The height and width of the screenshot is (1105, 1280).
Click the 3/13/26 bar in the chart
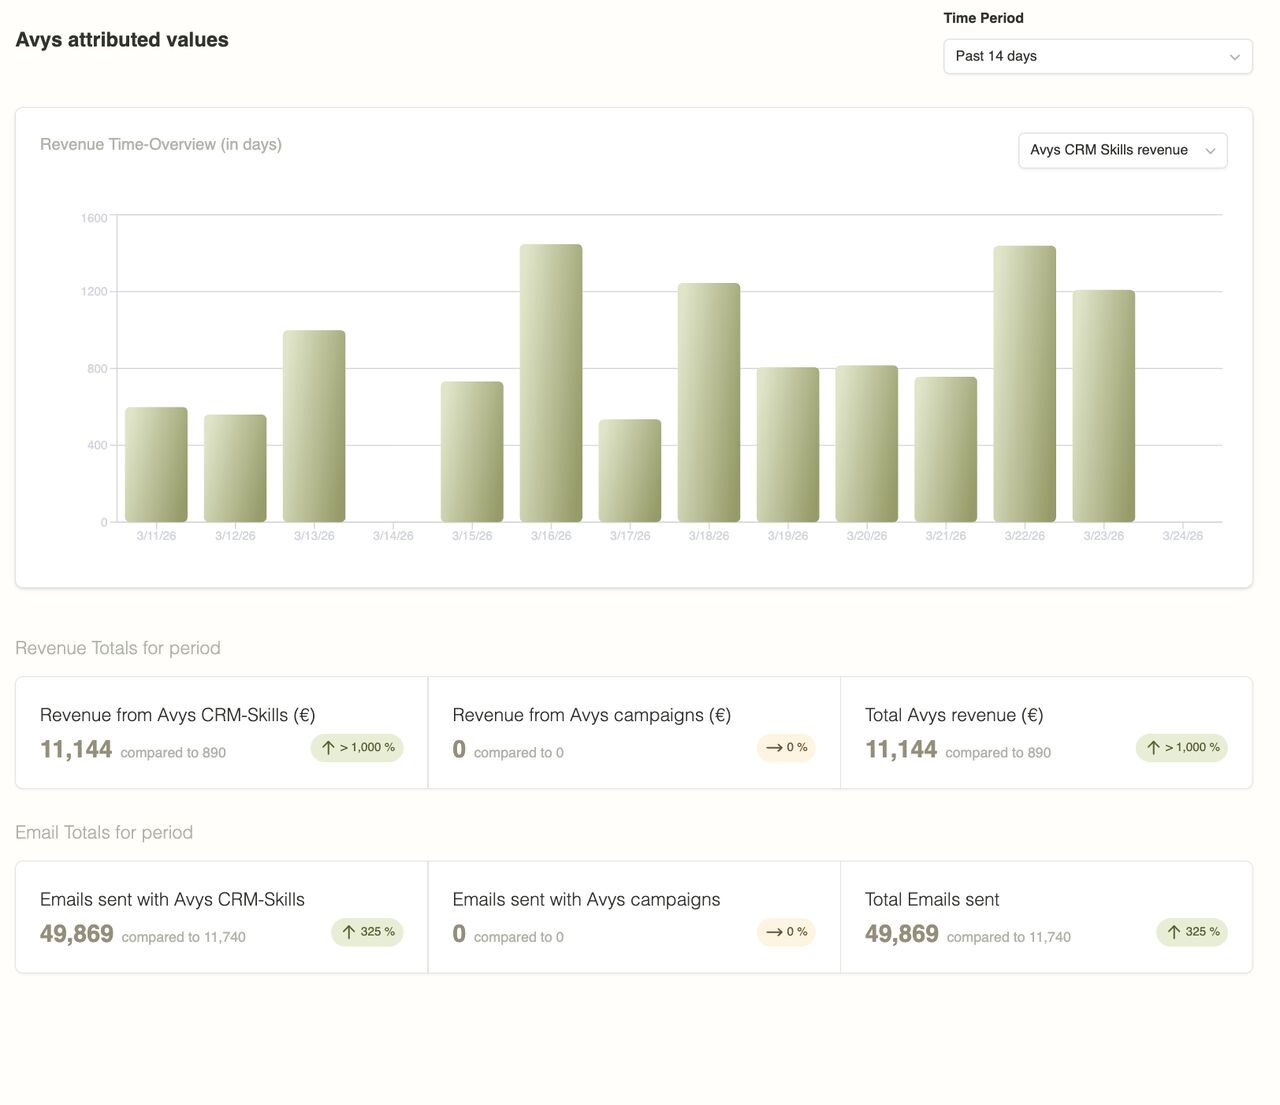coord(314,426)
